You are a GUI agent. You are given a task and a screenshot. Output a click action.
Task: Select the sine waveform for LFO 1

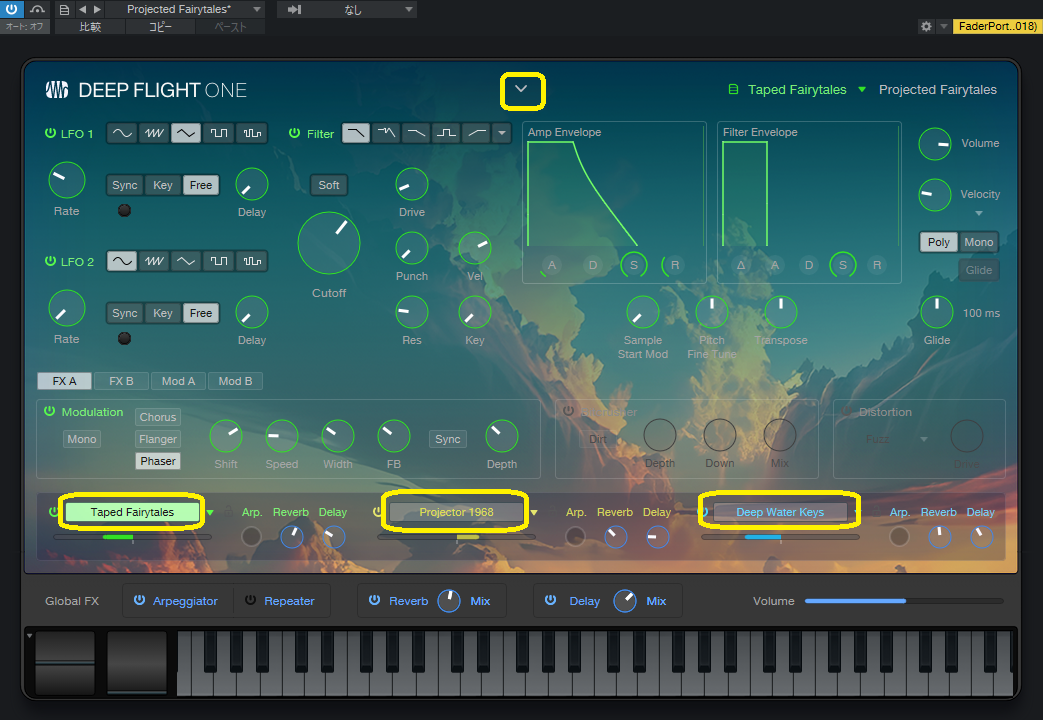pos(122,133)
